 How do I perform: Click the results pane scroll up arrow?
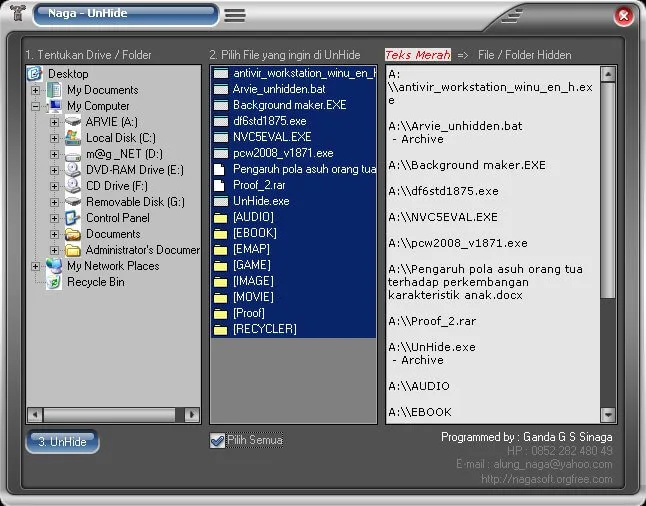pyautogui.click(x=608, y=75)
